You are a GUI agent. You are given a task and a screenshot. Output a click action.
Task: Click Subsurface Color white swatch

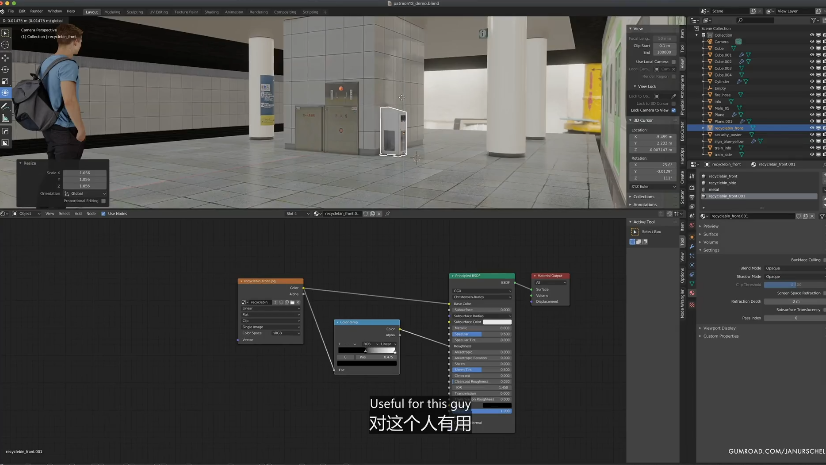497,322
